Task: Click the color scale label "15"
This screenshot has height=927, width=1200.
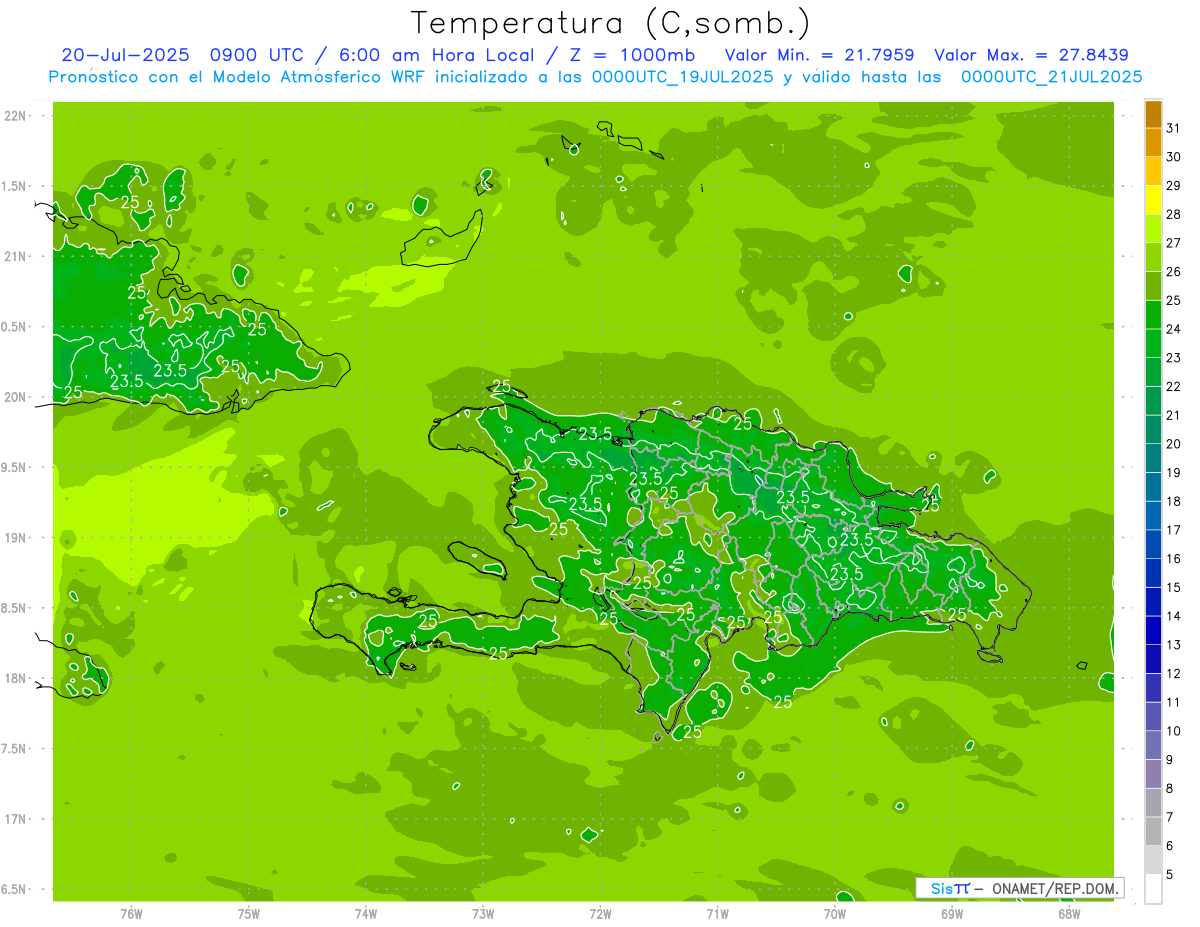Action: 1174,588
